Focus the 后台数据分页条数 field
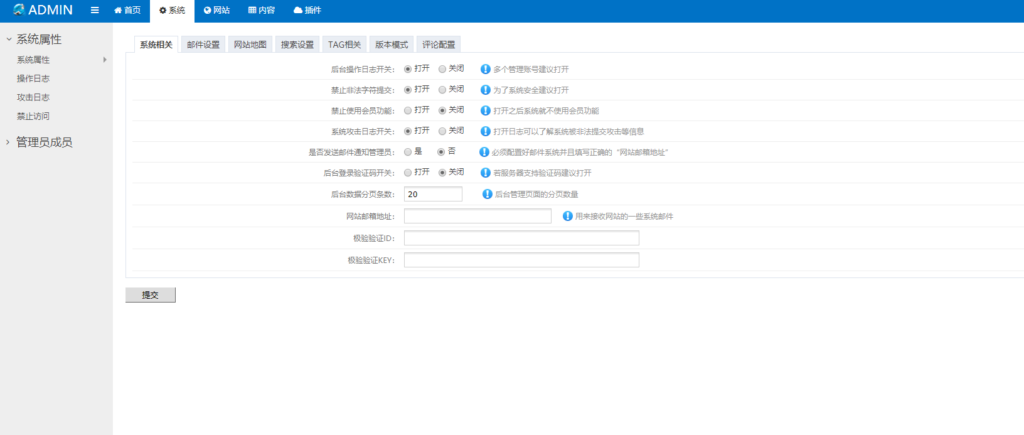 pyautogui.click(x=433, y=194)
